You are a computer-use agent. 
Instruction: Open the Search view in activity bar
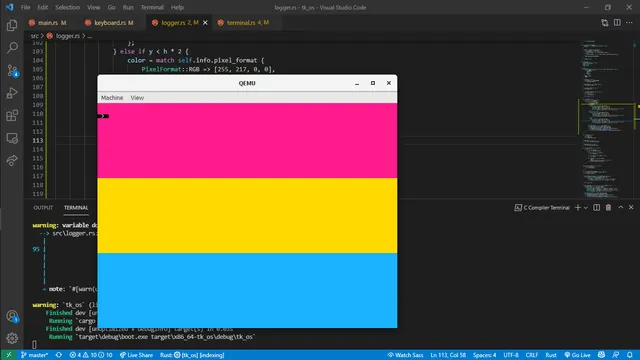(12, 48)
